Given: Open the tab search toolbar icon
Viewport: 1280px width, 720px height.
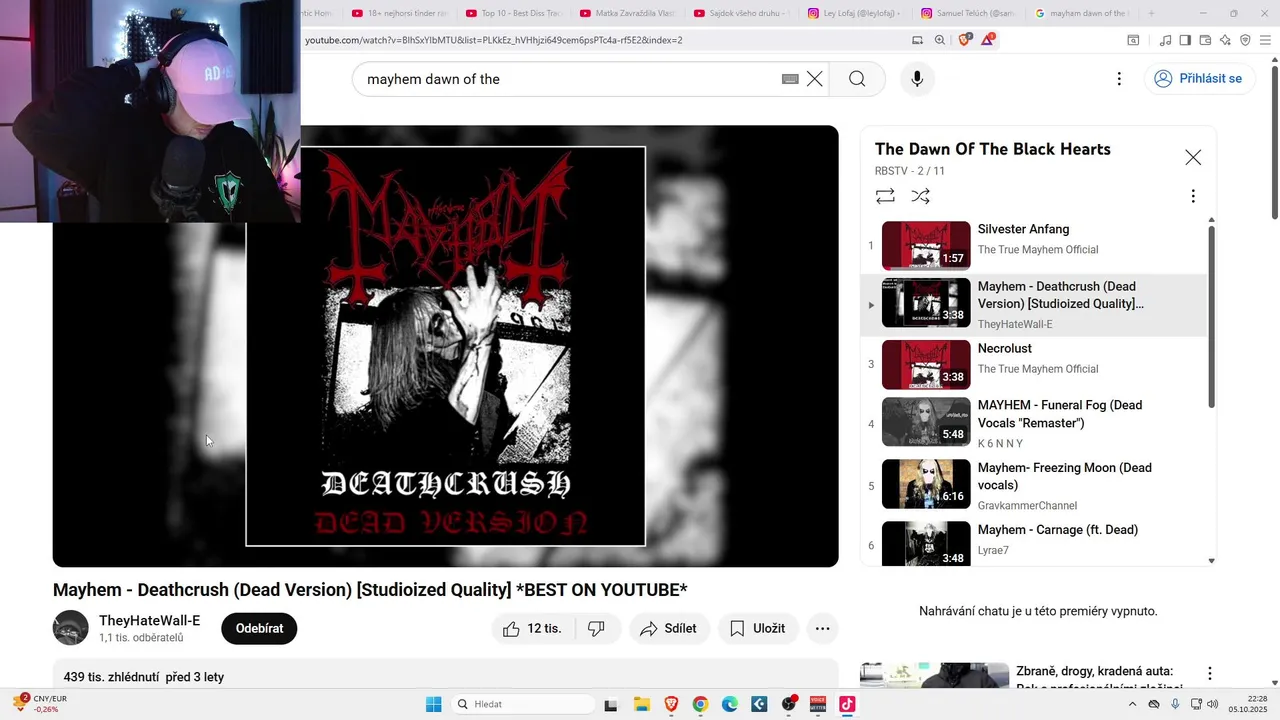Looking at the screenshot, I should click(x=1133, y=40).
